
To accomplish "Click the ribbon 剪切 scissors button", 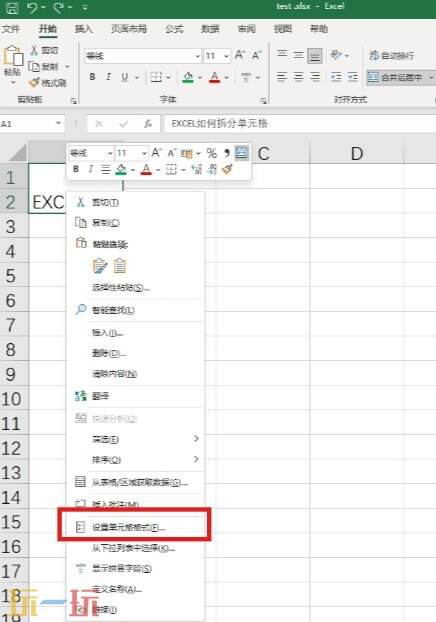I will 44,50.
